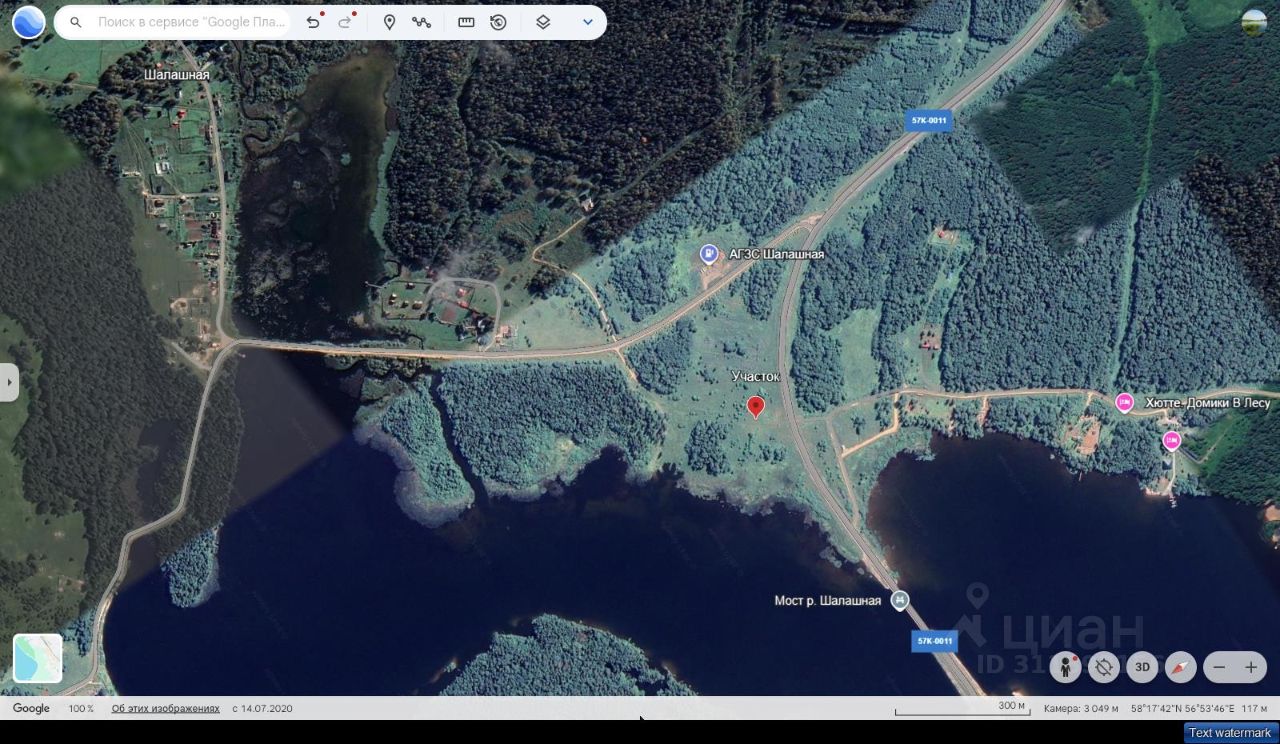The width and height of the screenshot is (1280, 744).
Task: Focus the Google Earth search field
Action: pos(192,22)
